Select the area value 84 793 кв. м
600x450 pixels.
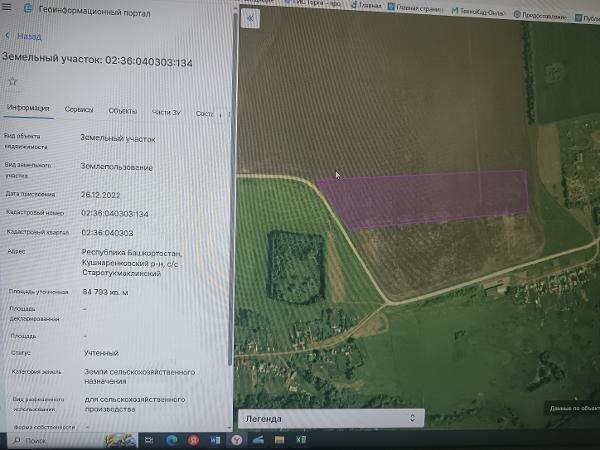[x=106, y=292]
